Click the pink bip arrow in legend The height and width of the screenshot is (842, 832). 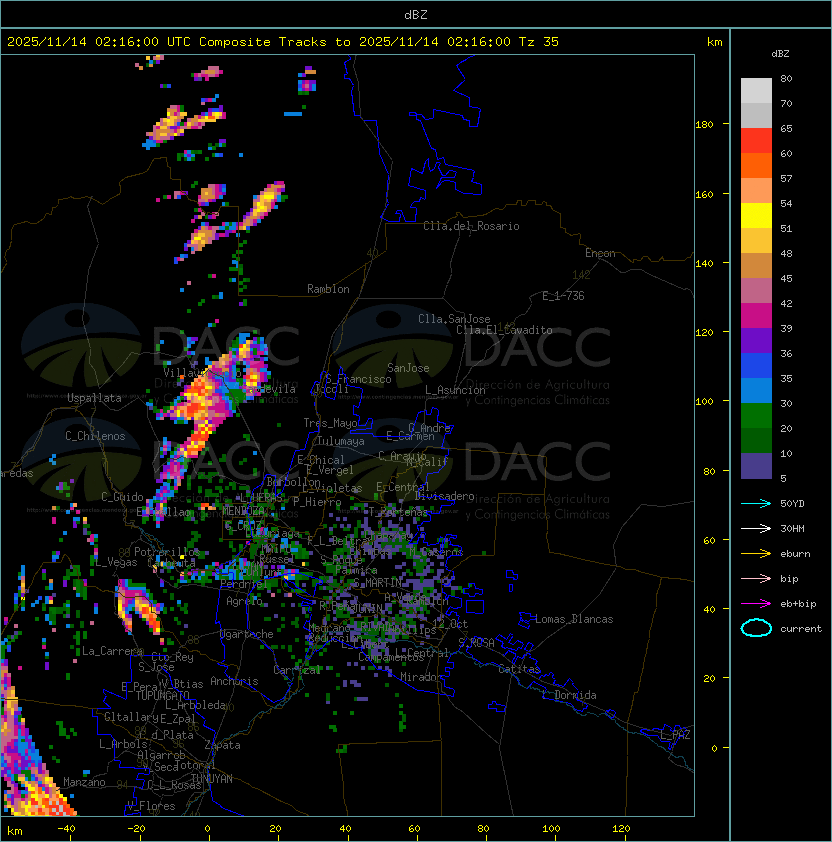click(x=756, y=579)
